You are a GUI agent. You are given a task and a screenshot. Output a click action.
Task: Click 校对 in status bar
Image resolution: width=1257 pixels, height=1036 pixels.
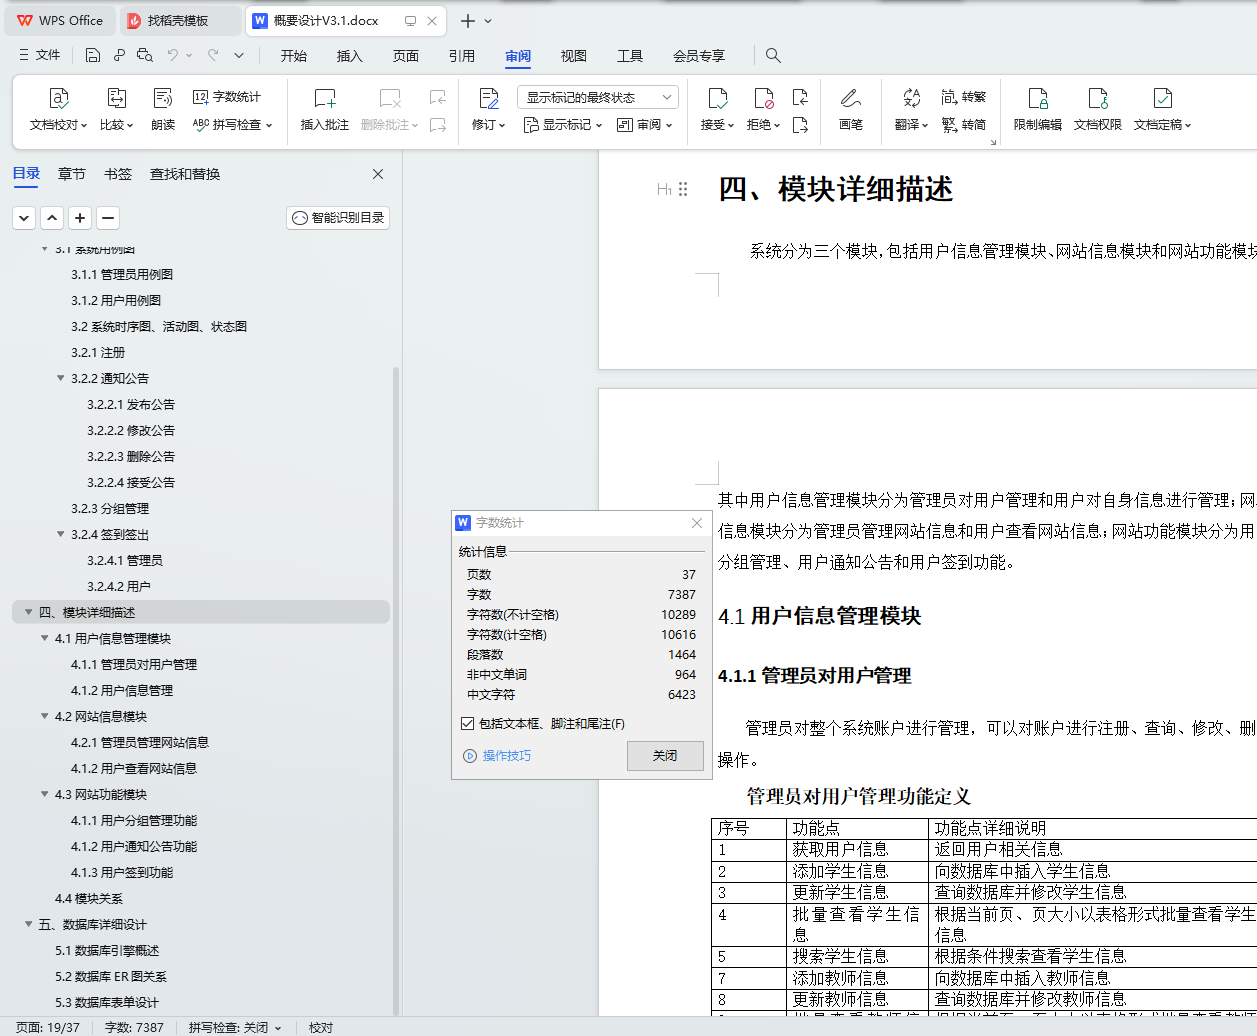tap(321, 1027)
